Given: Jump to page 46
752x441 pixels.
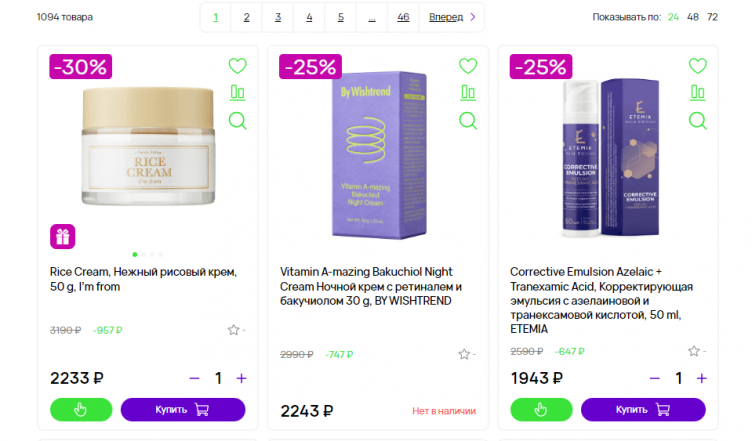Looking at the screenshot, I should [402, 17].
